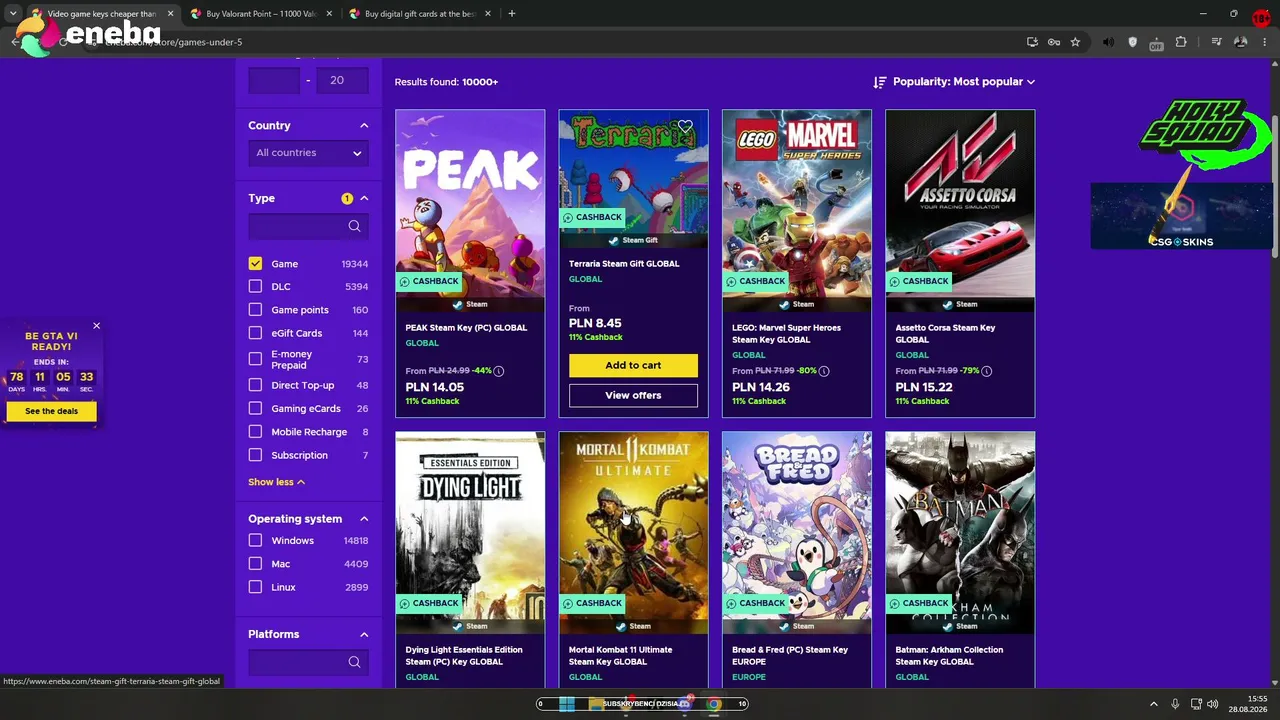
Task: Click Show less in Type filter
Action: coord(276,482)
